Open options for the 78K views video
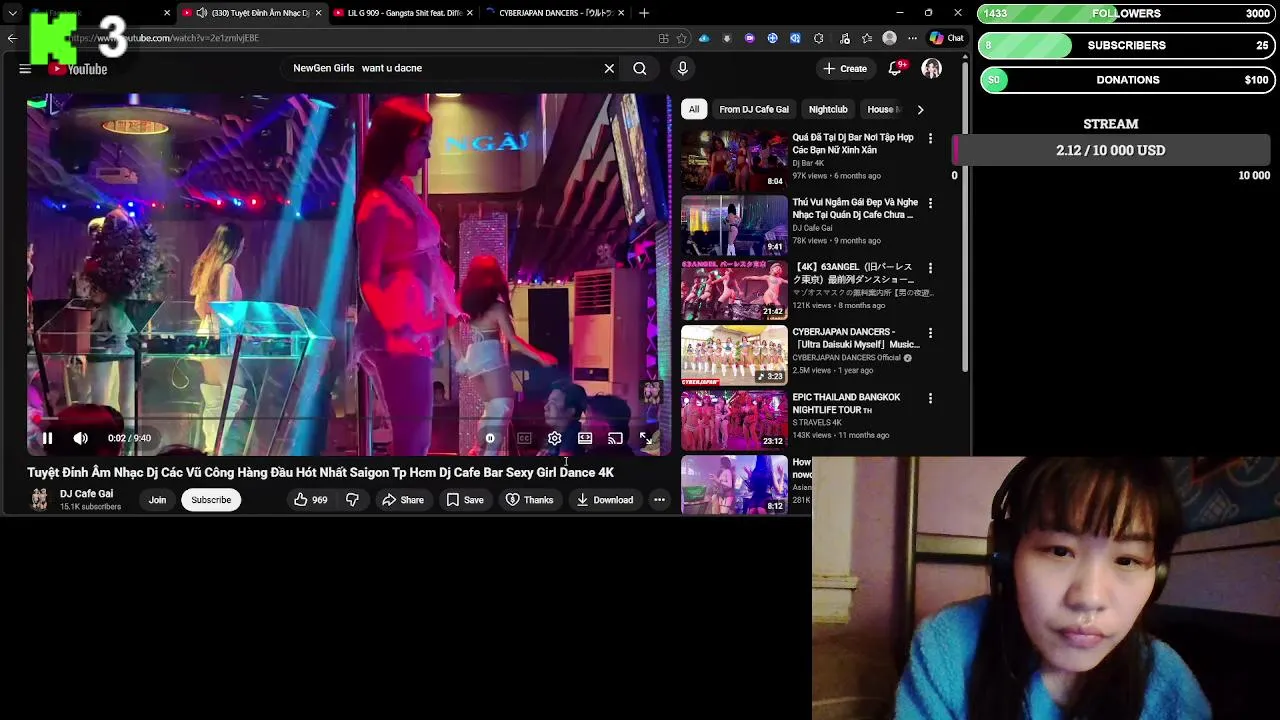Viewport: 1280px width, 720px height. [930, 203]
